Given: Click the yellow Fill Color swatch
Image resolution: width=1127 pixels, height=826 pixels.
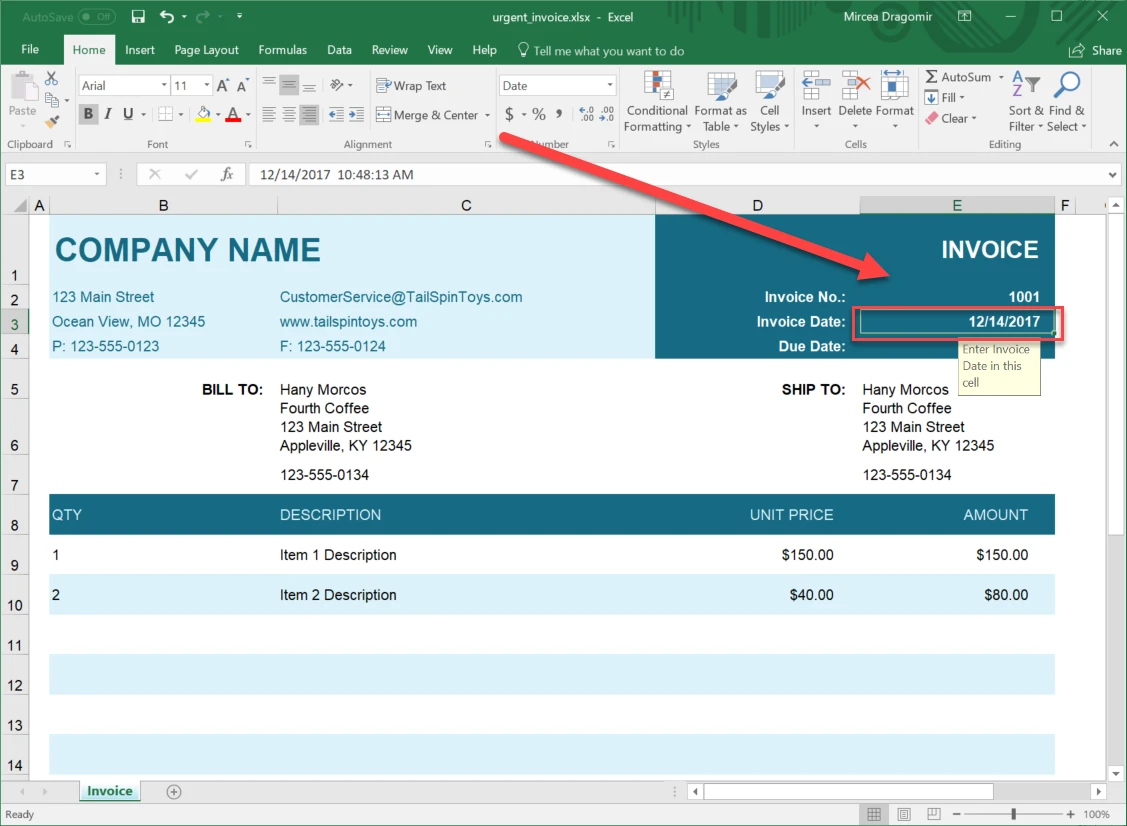Looking at the screenshot, I should [x=203, y=114].
